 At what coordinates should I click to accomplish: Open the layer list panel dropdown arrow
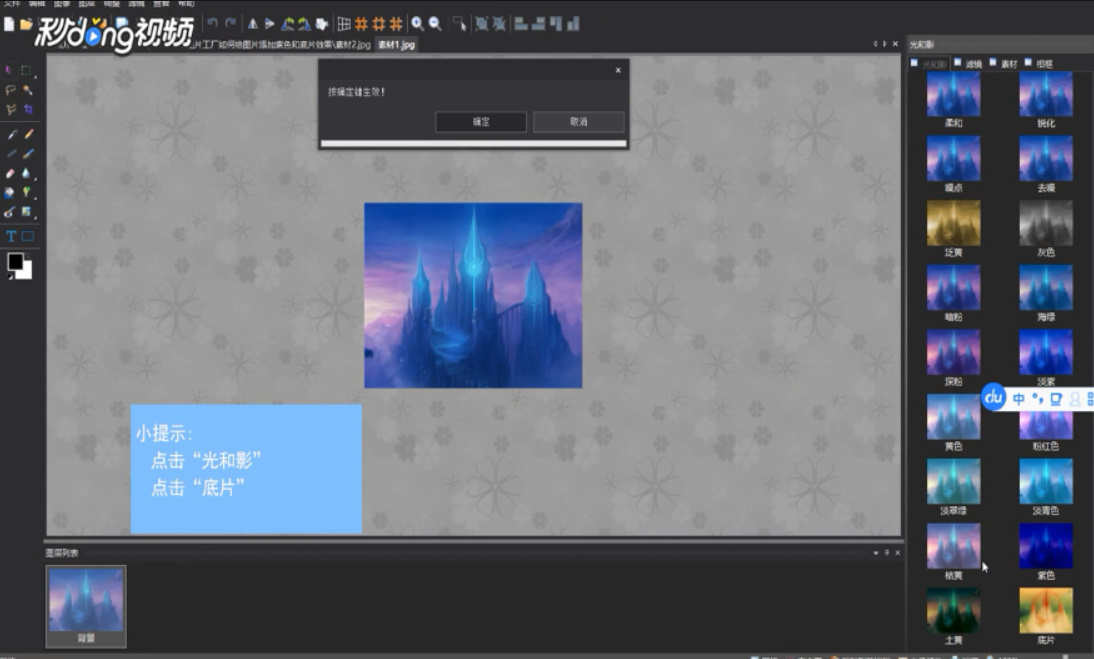coord(876,553)
